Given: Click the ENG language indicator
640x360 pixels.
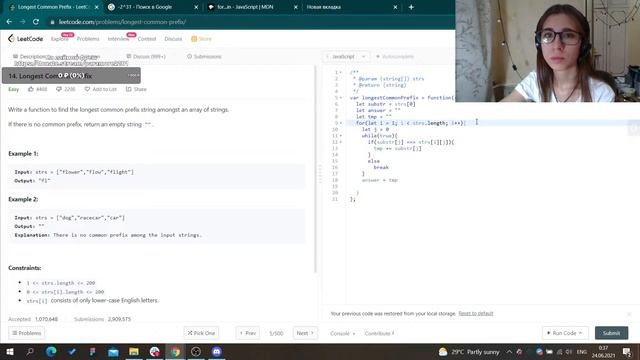Looking at the screenshot, I should pos(582,352).
